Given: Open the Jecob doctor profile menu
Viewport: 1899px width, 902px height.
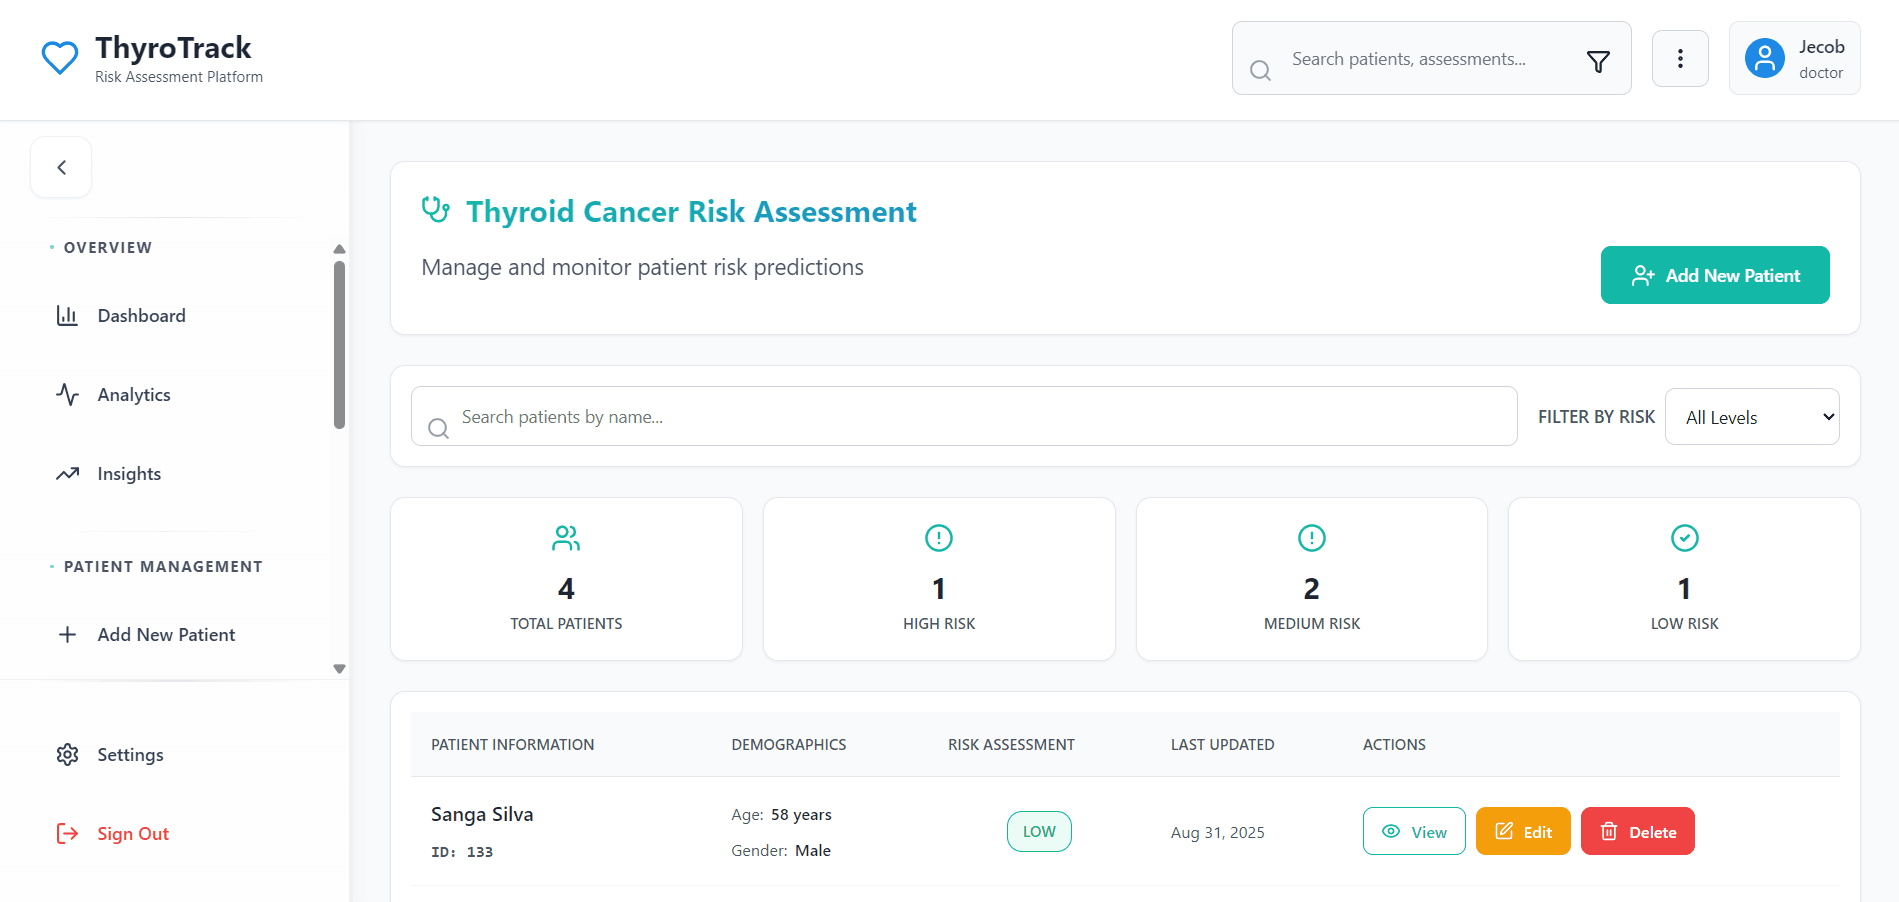Looking at the screenshot, I should 1794,58.
